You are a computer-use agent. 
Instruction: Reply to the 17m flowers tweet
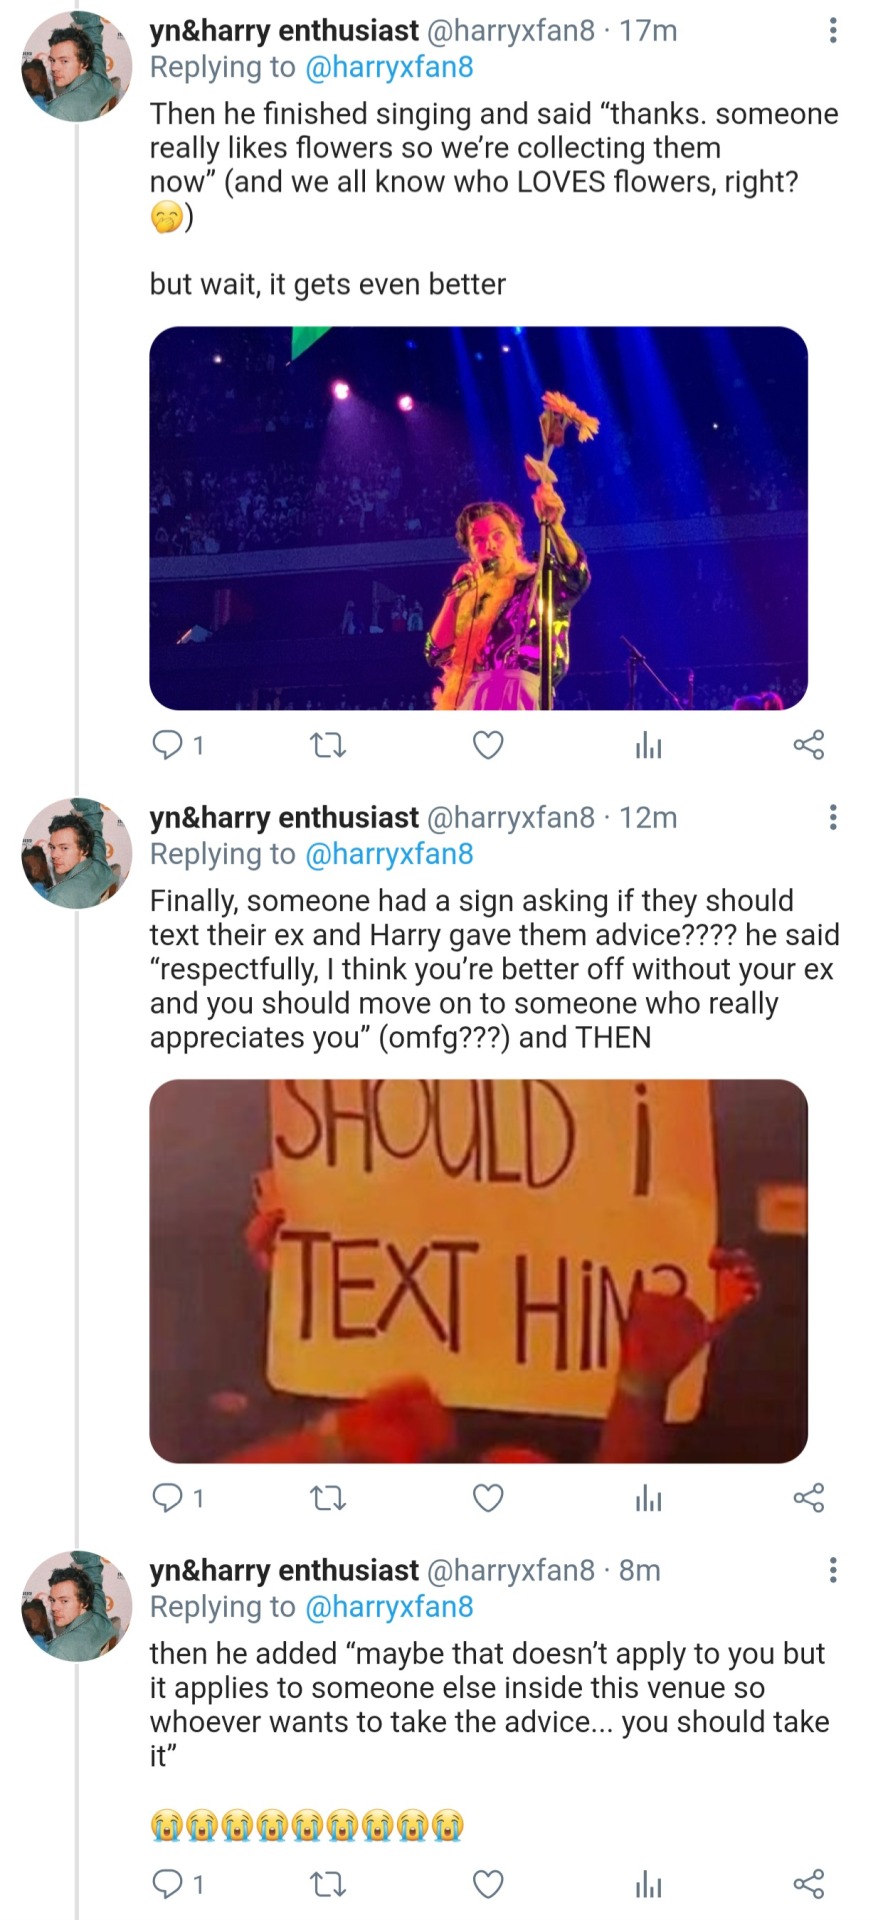point(166,745)
